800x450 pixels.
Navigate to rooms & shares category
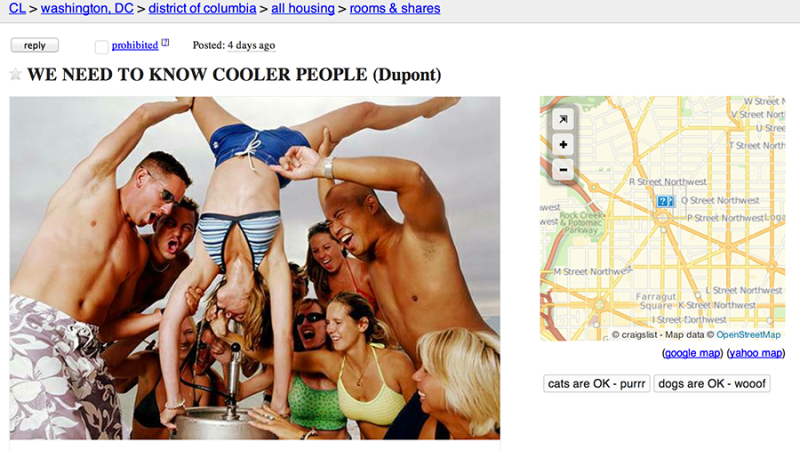(394, 8)
